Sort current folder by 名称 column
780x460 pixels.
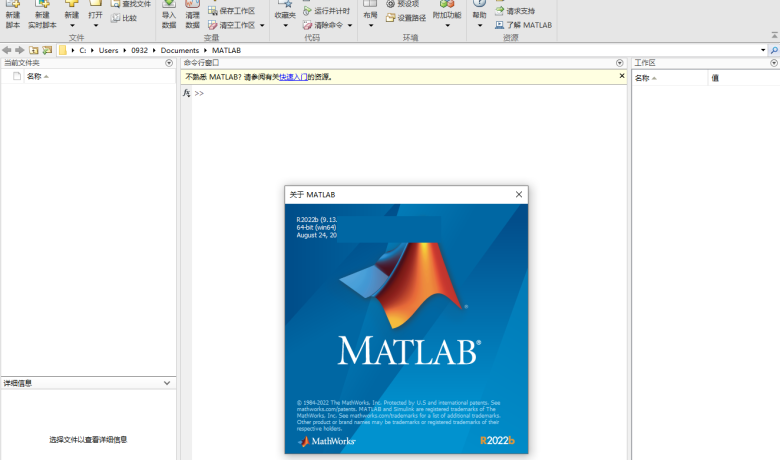click(x=37, y=76)
